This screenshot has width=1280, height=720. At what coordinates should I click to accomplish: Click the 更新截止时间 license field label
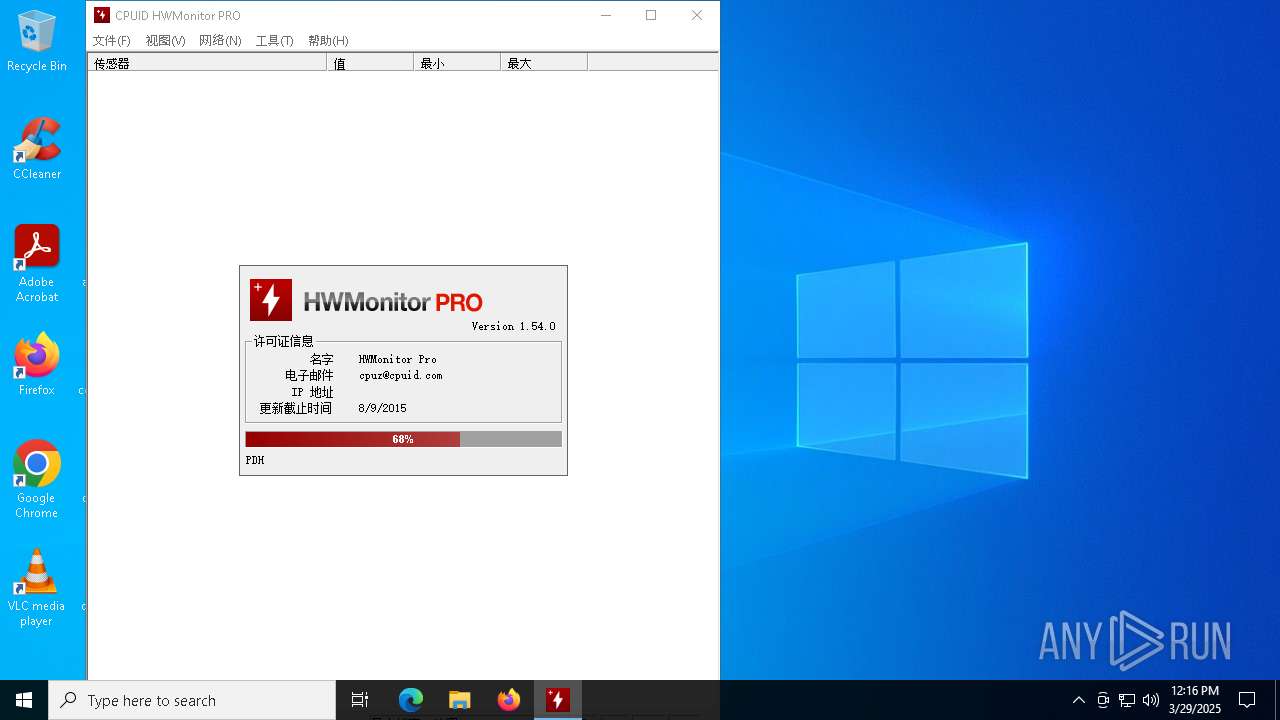pos(296,408)
